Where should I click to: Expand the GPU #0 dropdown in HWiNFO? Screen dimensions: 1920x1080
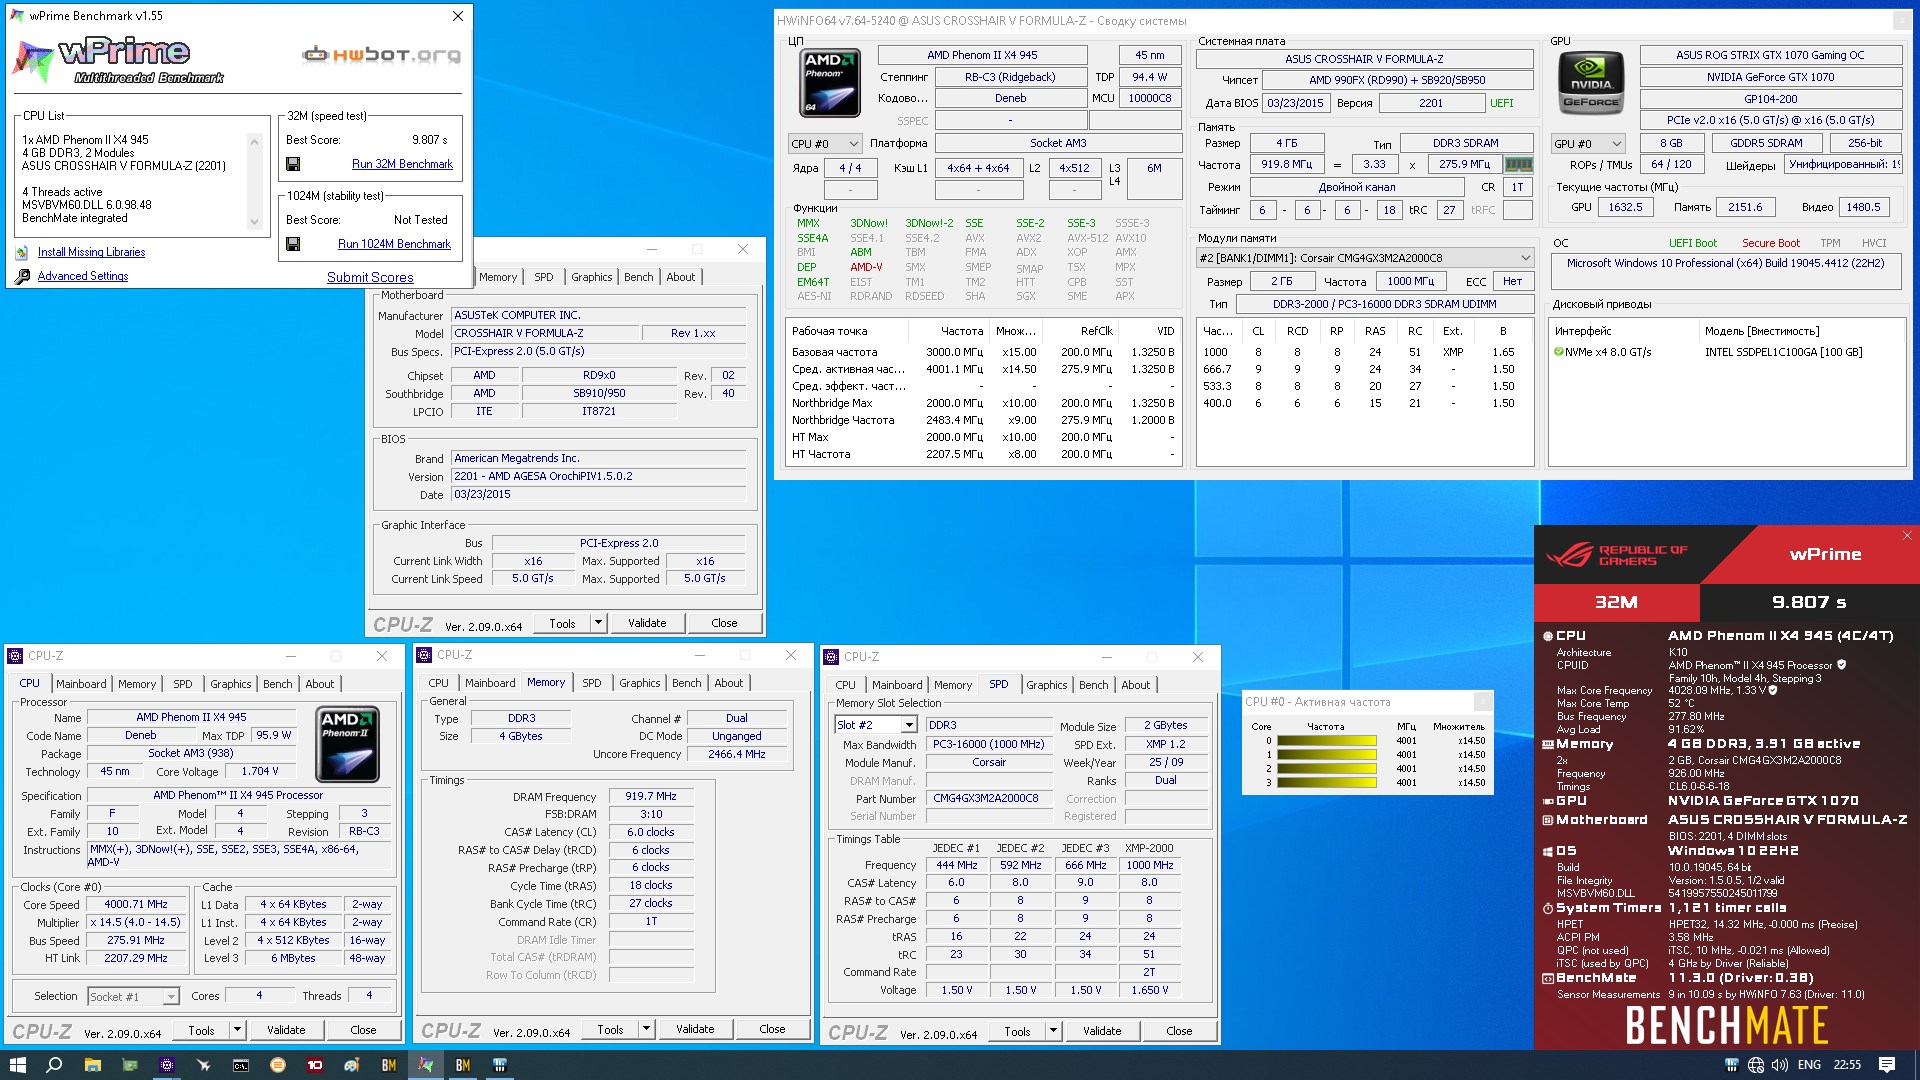[x=1588, y=144]
